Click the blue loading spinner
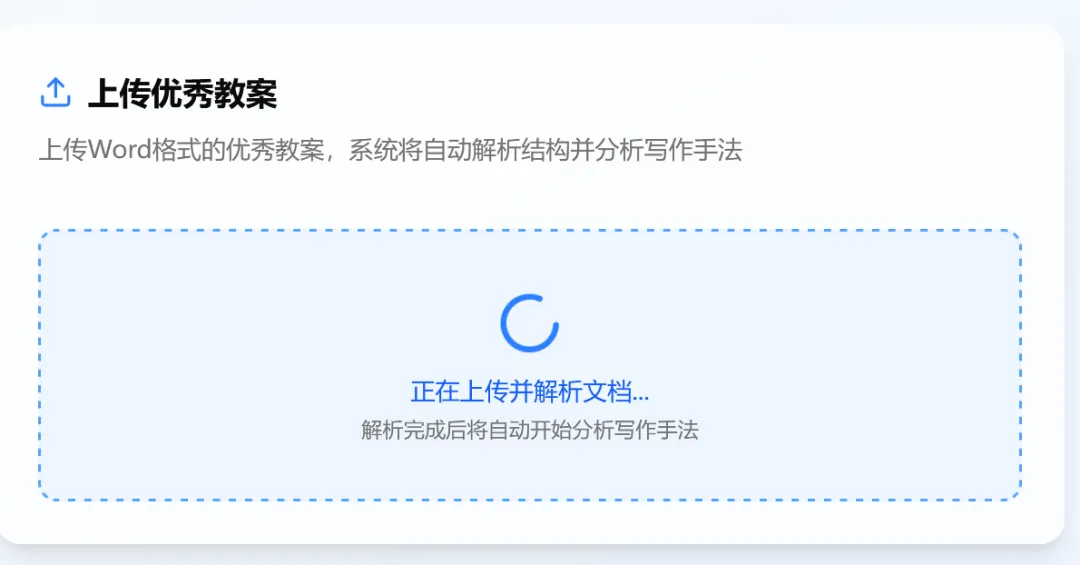The height and width of the screenshot is (565, 1080). point(529,323)
